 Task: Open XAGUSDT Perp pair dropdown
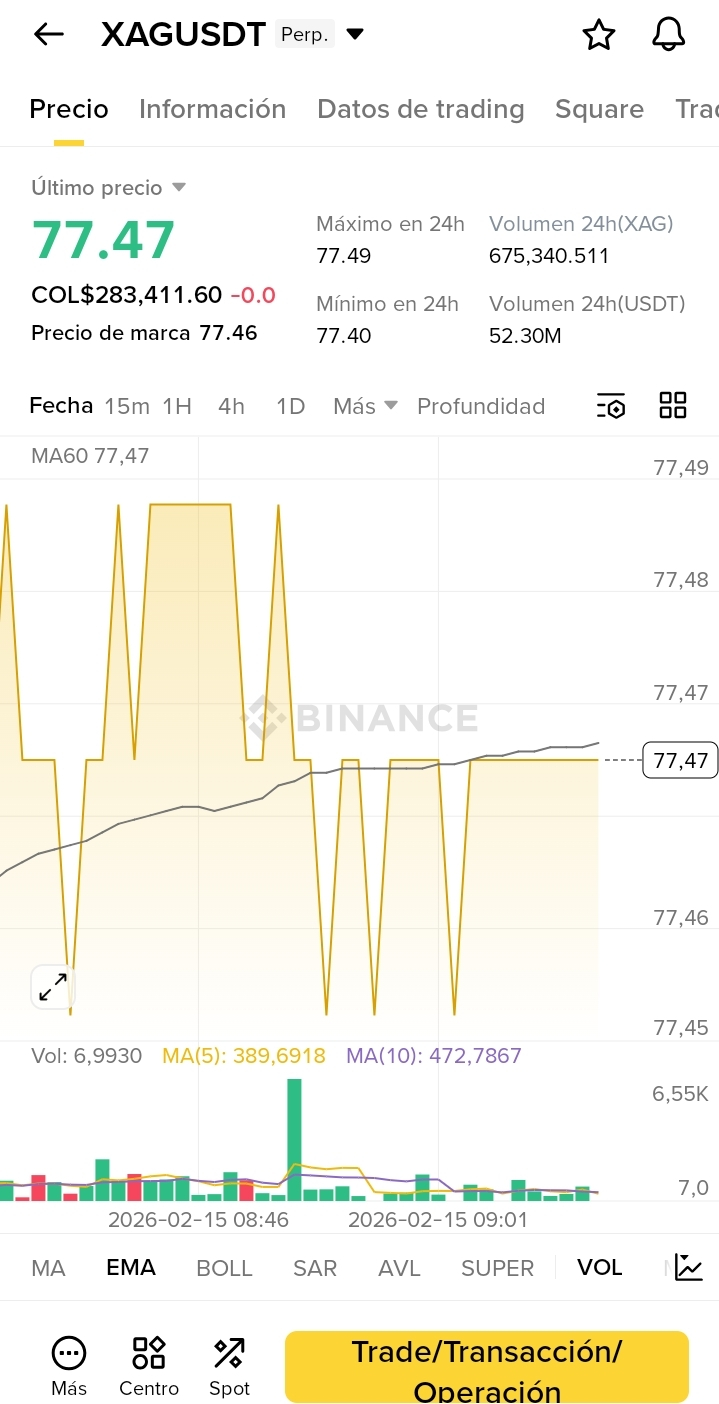pyautogui.click(x=355, y=35)
